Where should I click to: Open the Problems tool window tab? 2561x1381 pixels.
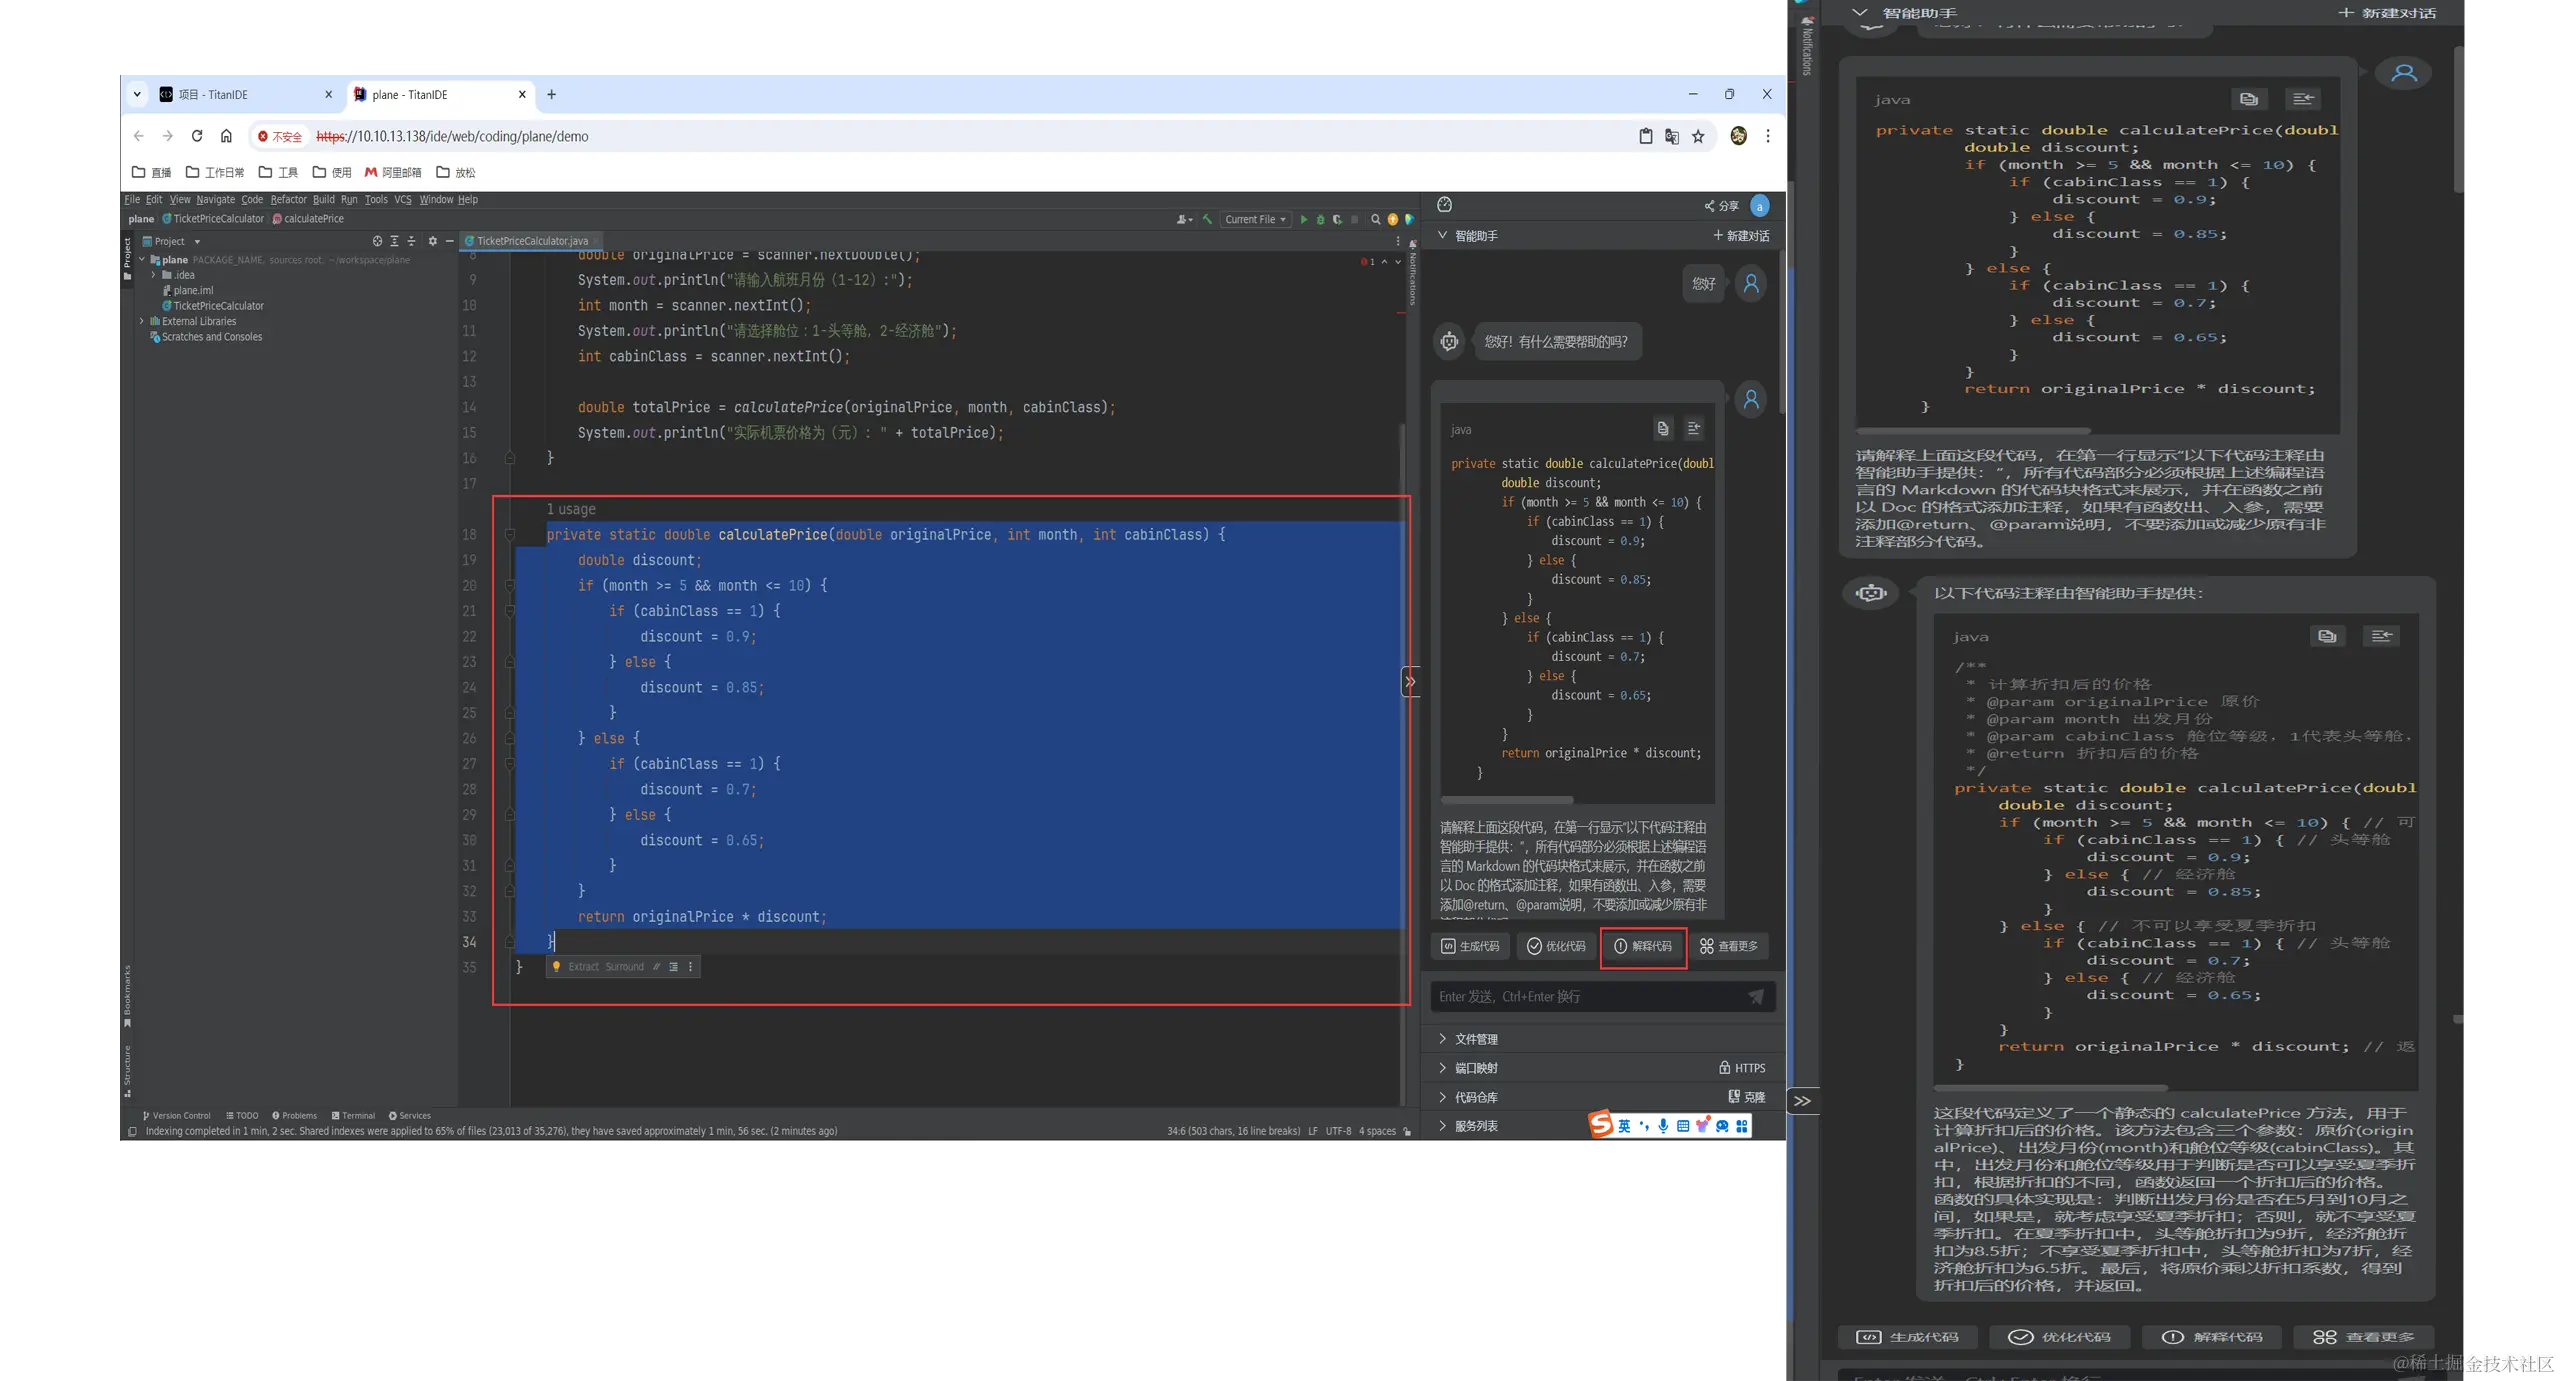tap(294, 1115)
